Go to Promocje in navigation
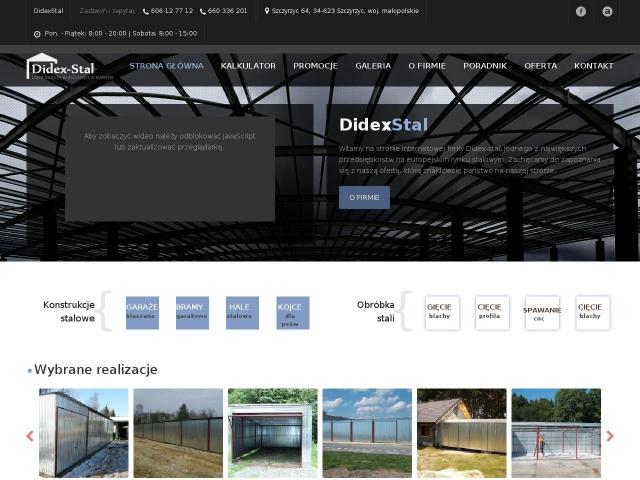The image size is (640, 480). (x=316, y=66)
